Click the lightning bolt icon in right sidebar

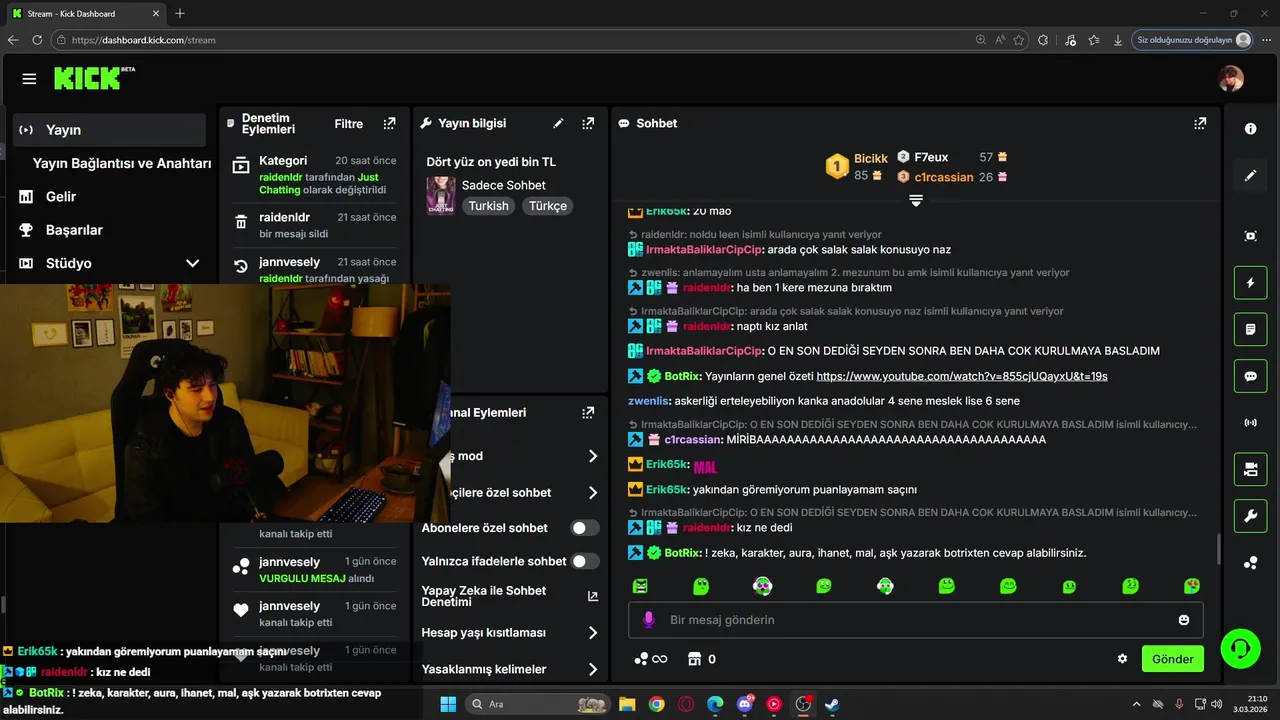pos(1250,283)
